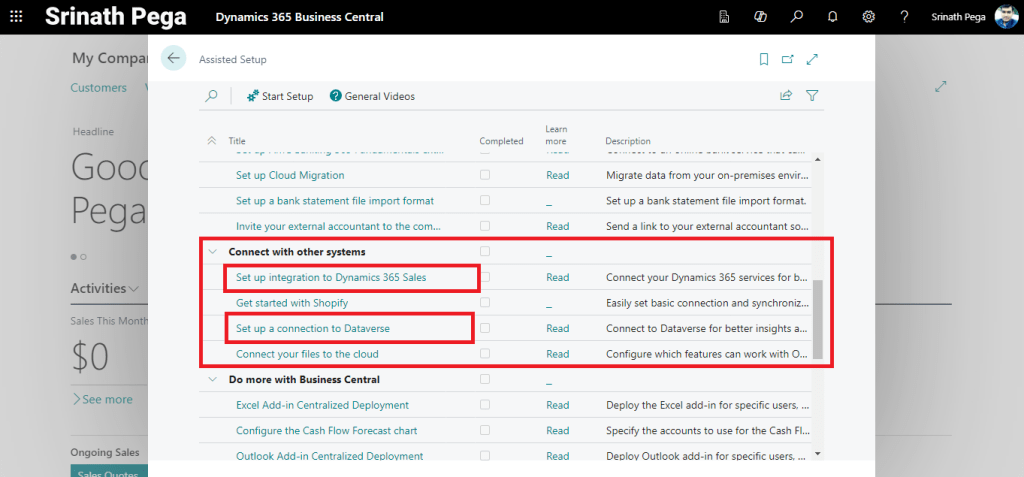Open General Videos action
This screenshot has width=1024, height=477.
point(372,96)
